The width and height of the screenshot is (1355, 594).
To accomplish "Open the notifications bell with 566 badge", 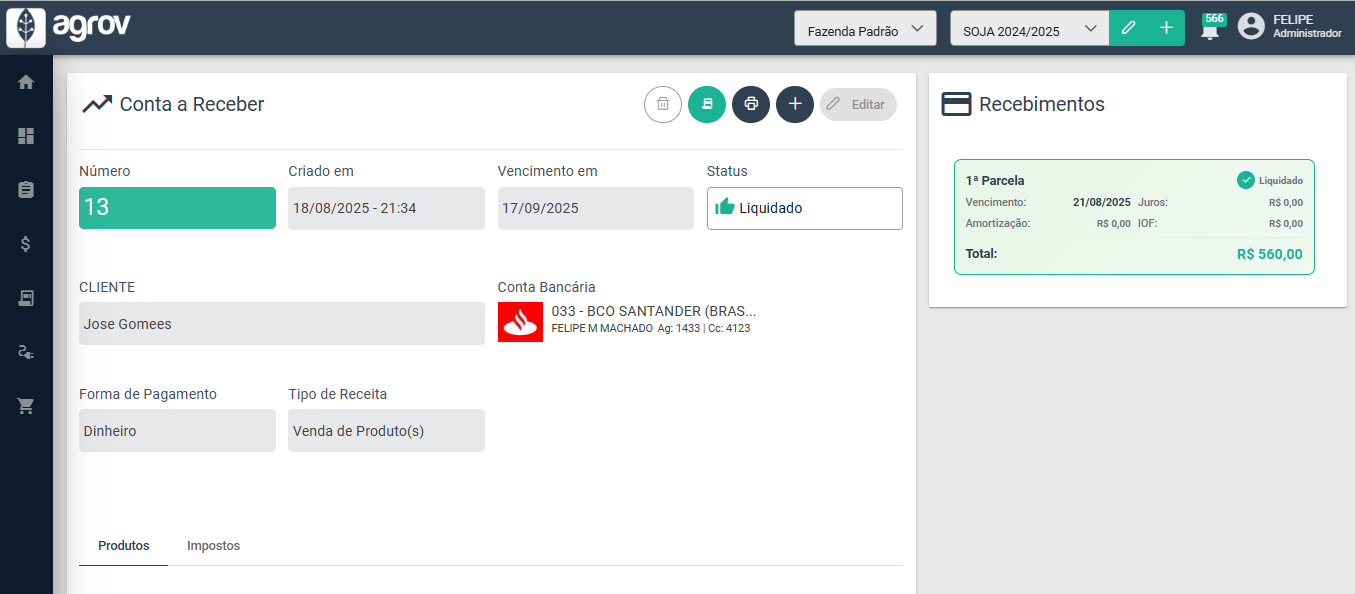I will coord(1210,29).
